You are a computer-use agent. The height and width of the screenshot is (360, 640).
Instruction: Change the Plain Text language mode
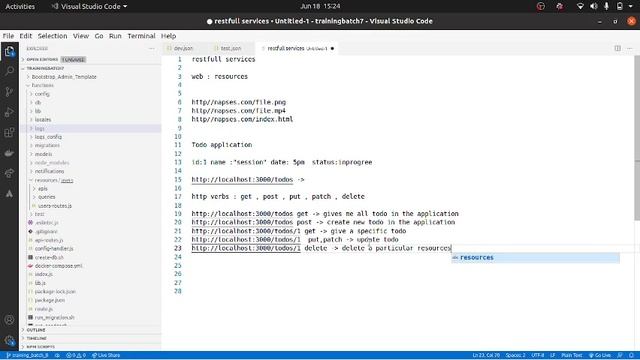click(x=572, y=355)
